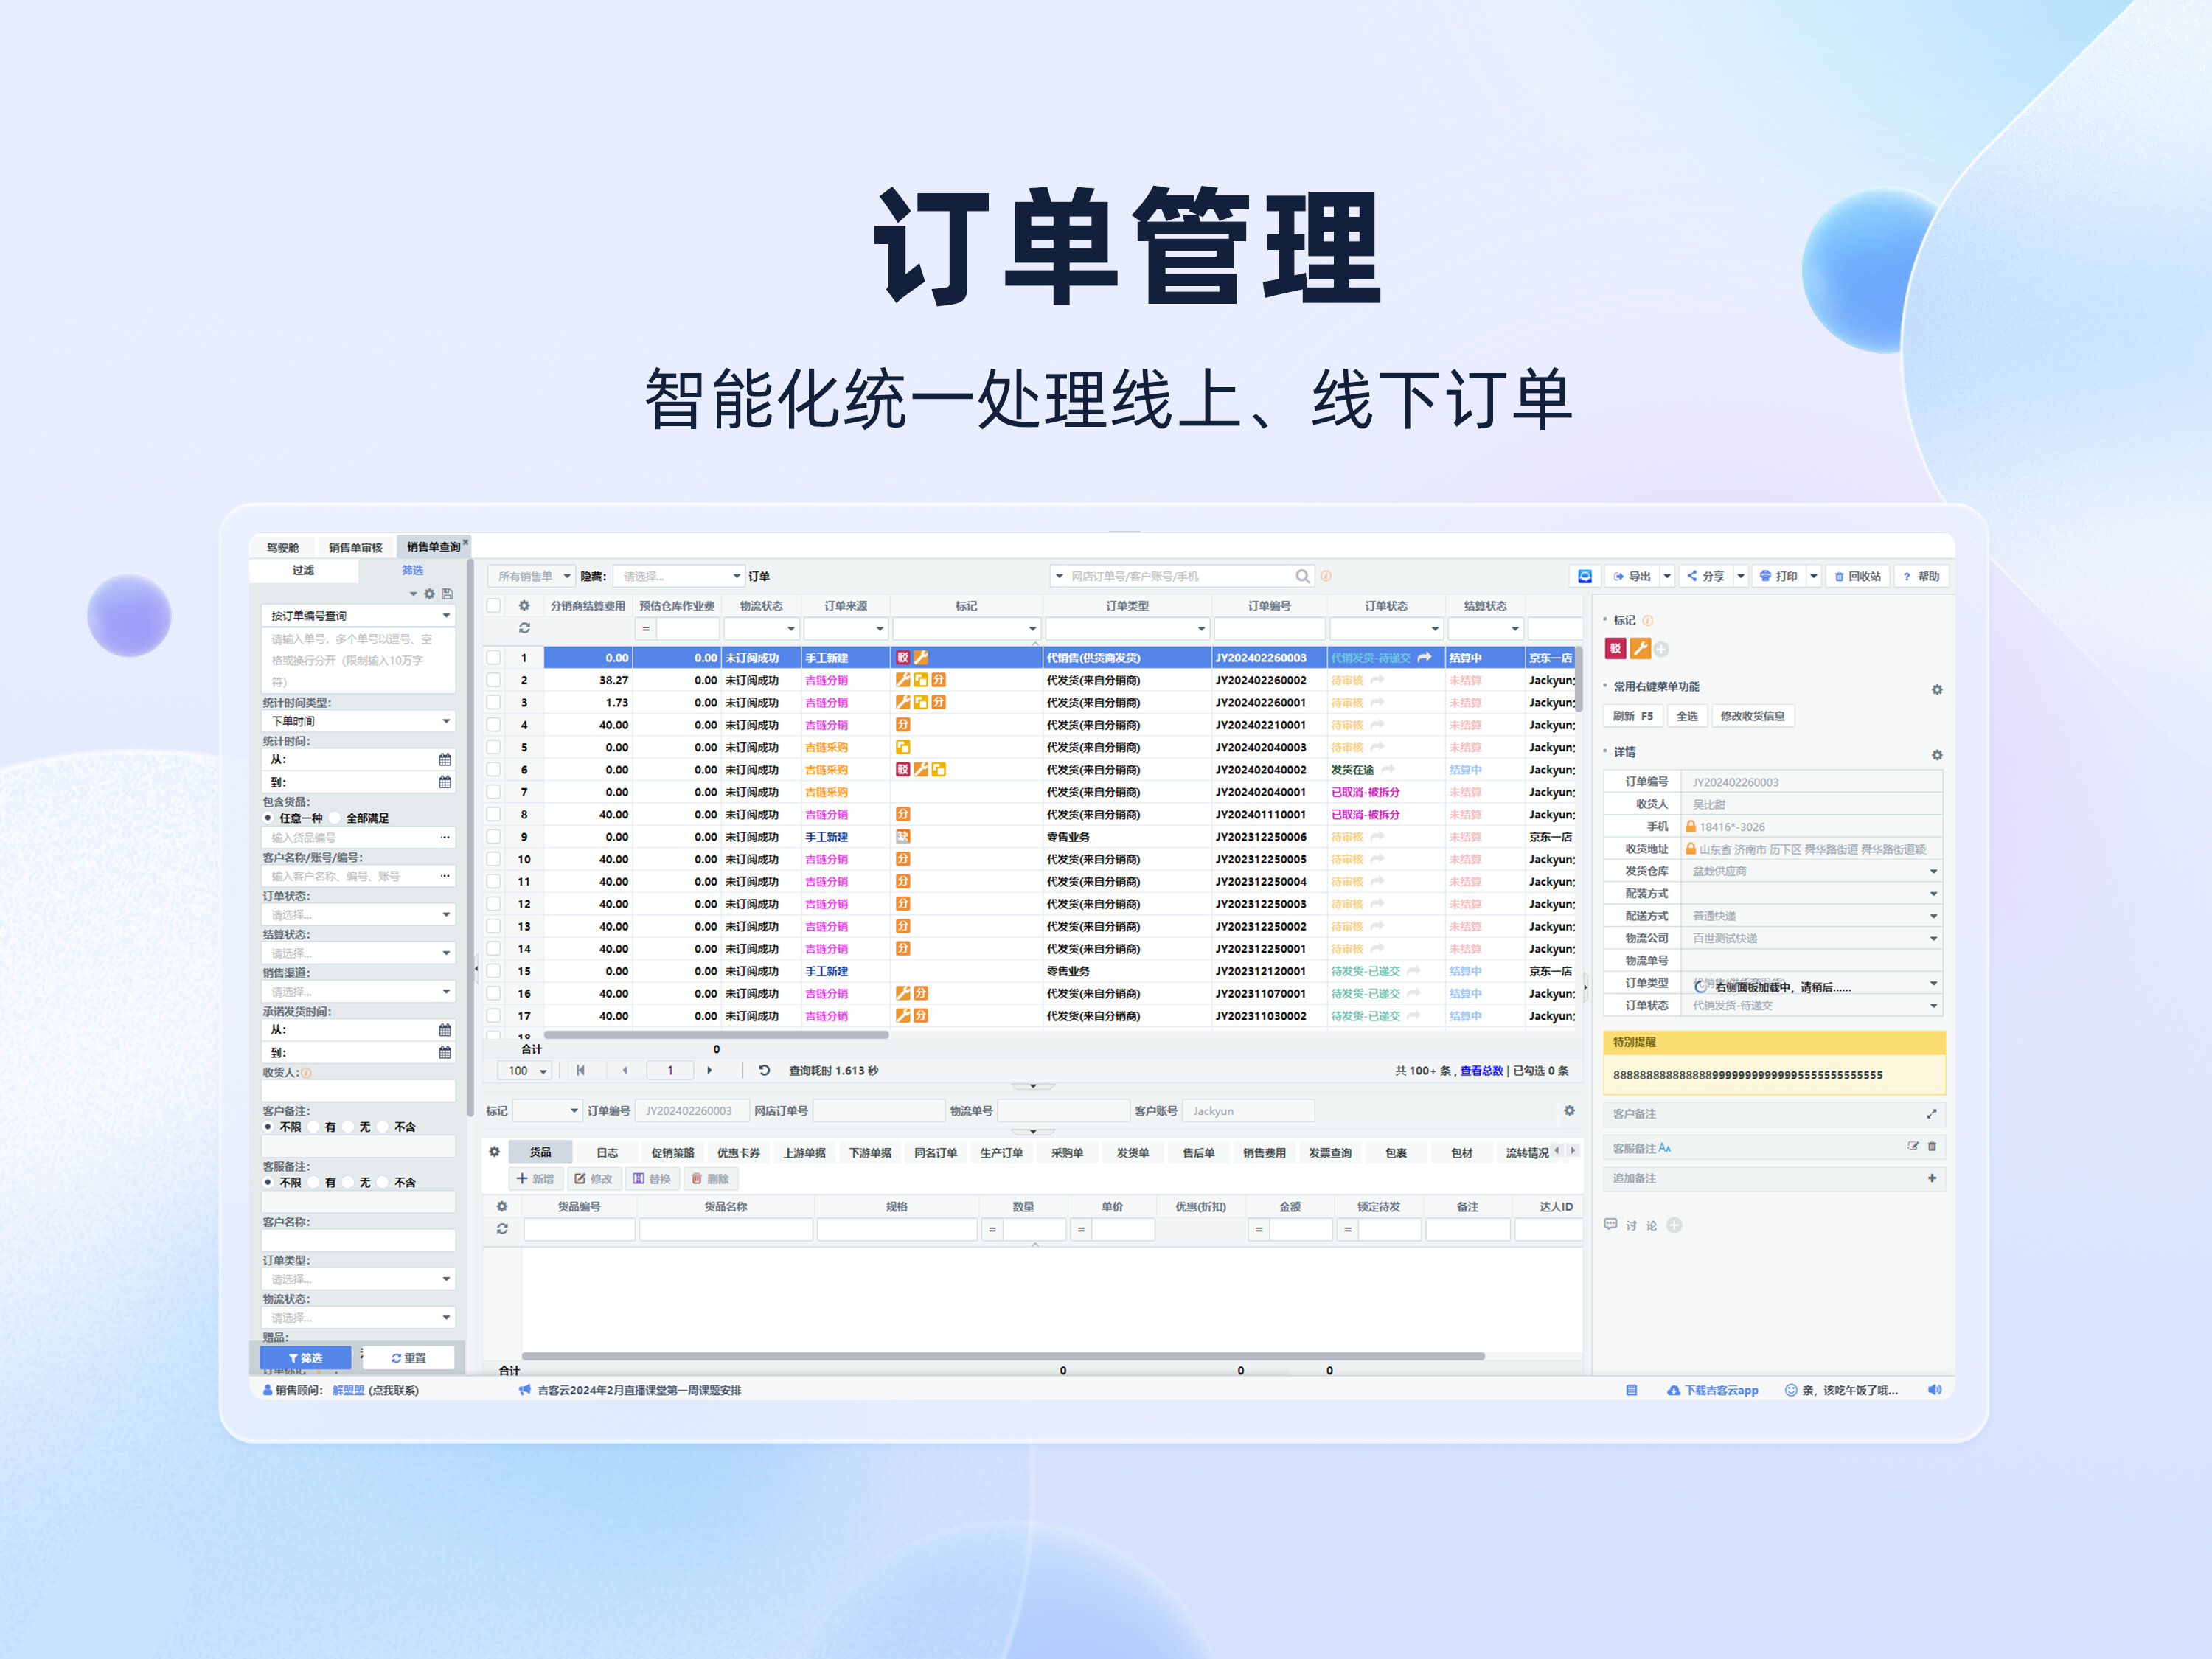Click the settings gear above the order details panel
Screen dimensions: 2212x1659
1937,755
